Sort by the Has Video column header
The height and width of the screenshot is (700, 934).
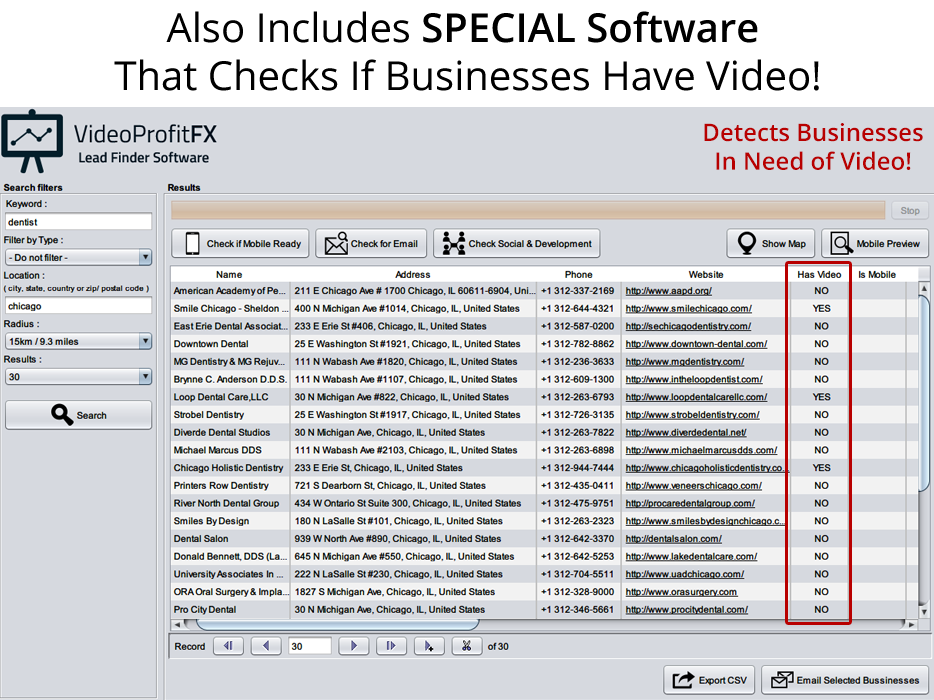coord(819,274)
